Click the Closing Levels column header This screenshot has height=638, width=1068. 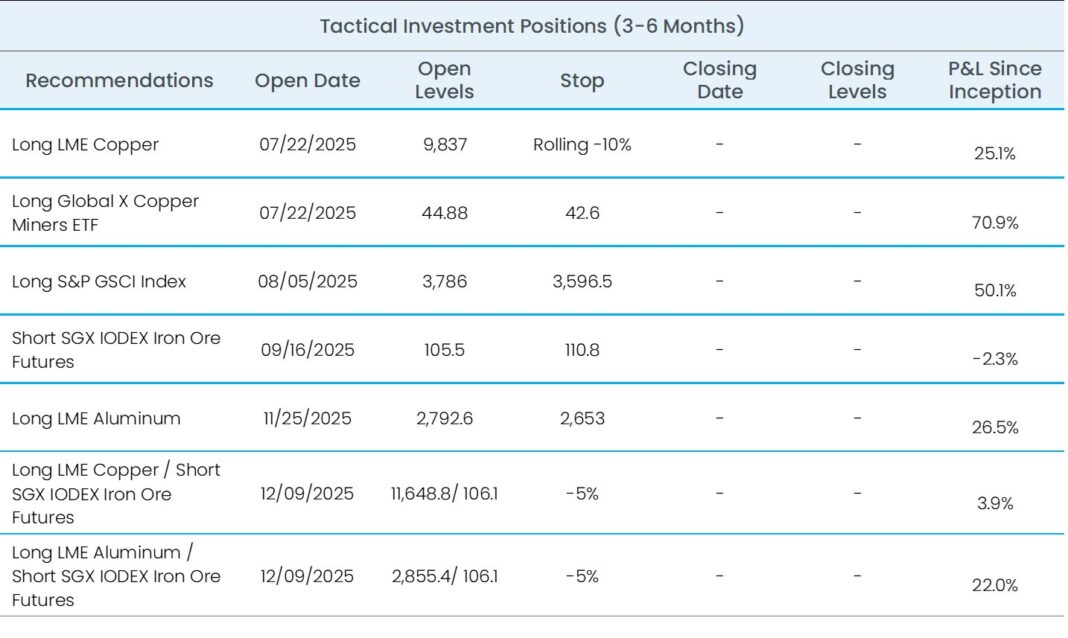(857, 81)
